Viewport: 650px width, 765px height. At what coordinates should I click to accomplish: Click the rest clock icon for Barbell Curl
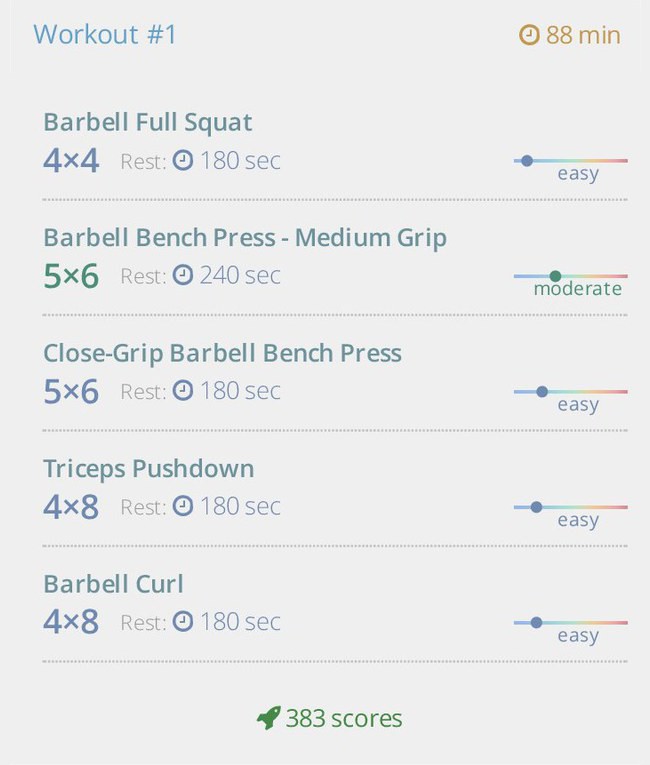pos(183,622)
